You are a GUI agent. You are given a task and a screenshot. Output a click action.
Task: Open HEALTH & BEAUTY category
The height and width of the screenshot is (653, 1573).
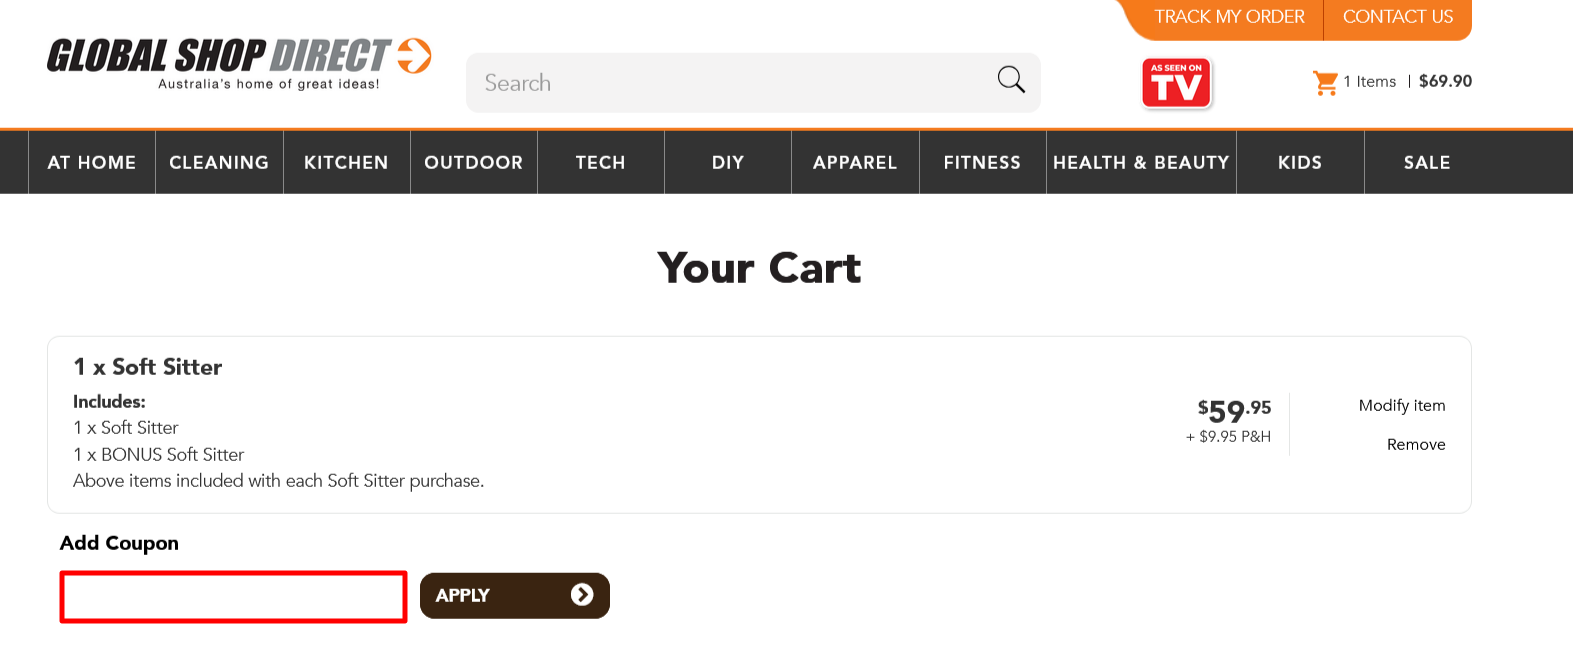click(x=1141, y=162)
